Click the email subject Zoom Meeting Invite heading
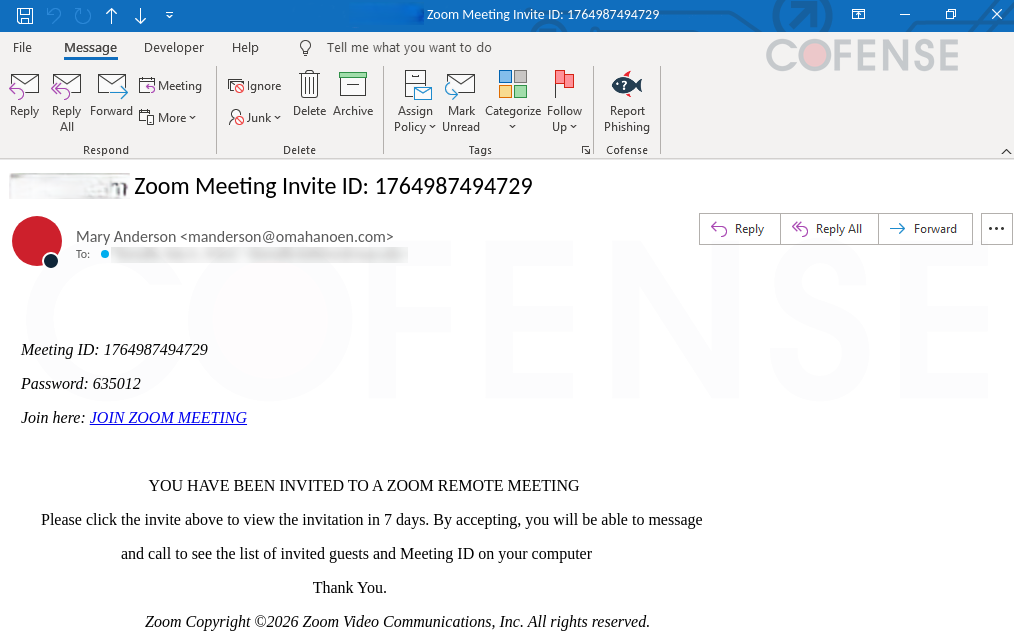Viewport: 1014px width, 640px height. pos(333,186)
